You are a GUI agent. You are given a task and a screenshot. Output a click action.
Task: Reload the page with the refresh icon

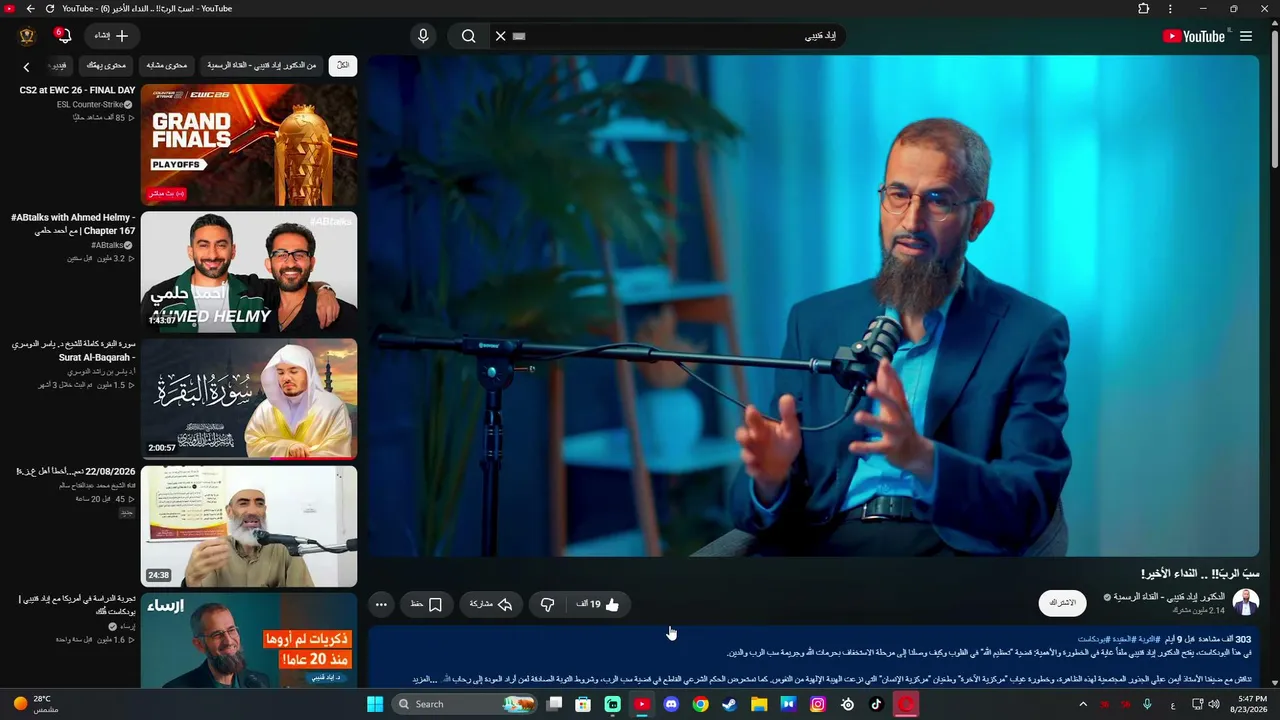50,9
